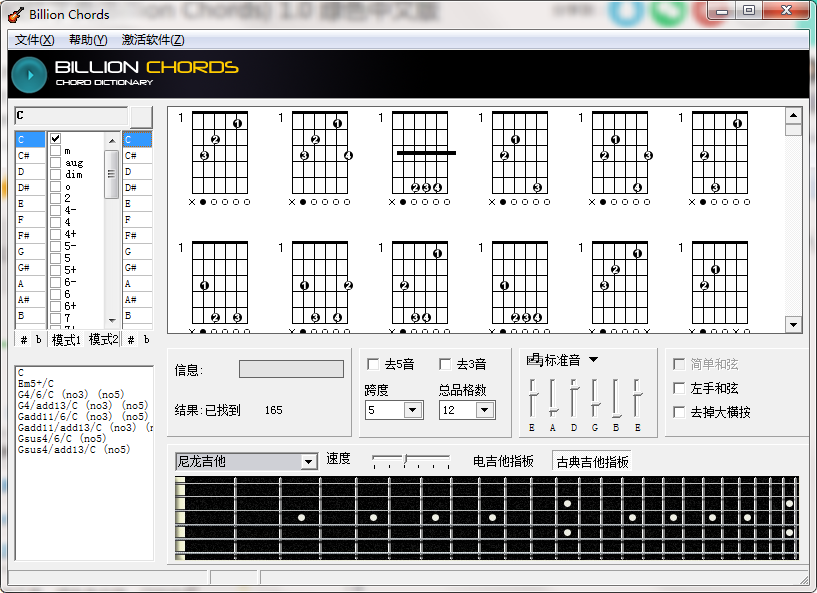Click the round play button in header
Image resolution: width=817 pixels, height=593 pixels.
pos(29,75)
